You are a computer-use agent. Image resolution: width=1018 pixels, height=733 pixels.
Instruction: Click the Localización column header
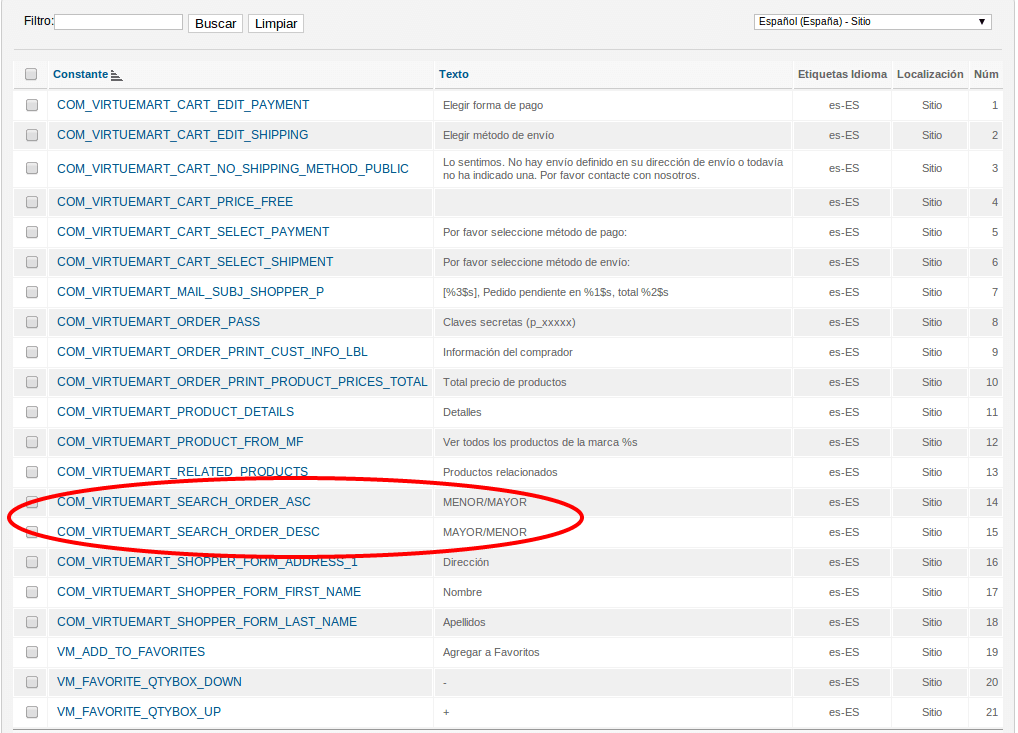(x=930, y=74)
